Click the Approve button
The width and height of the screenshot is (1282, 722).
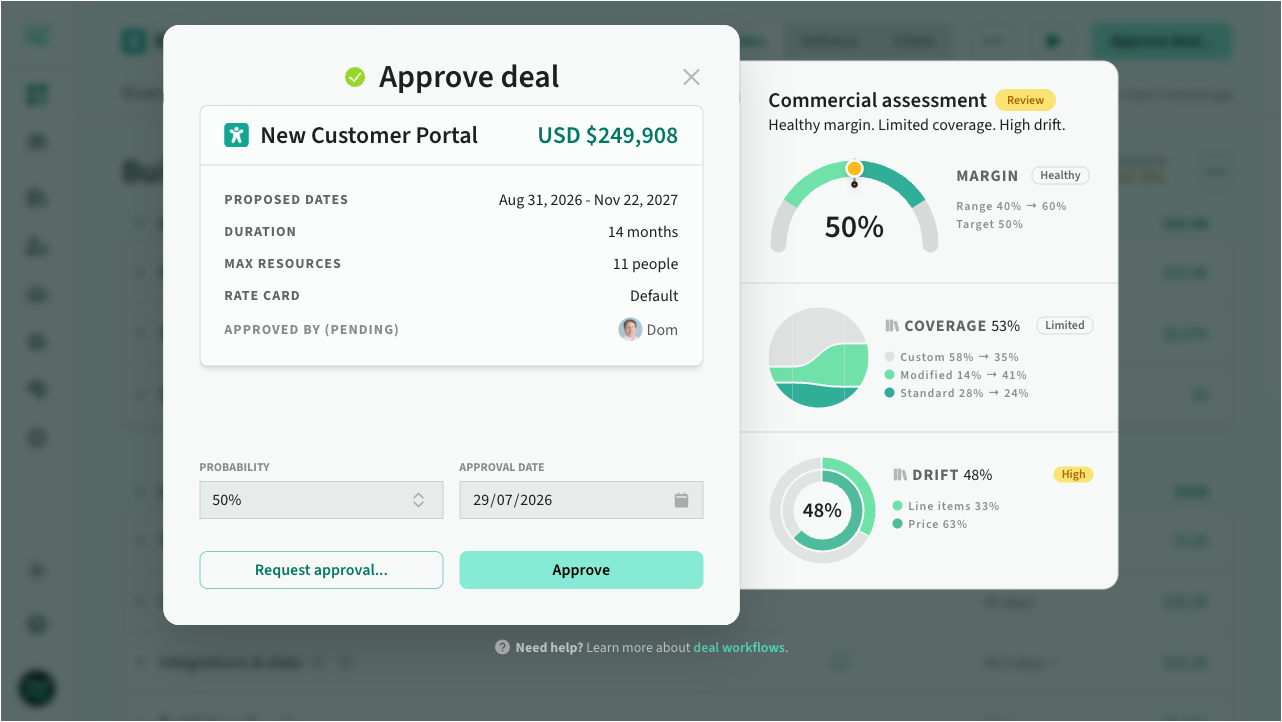(x=581, y=570)
